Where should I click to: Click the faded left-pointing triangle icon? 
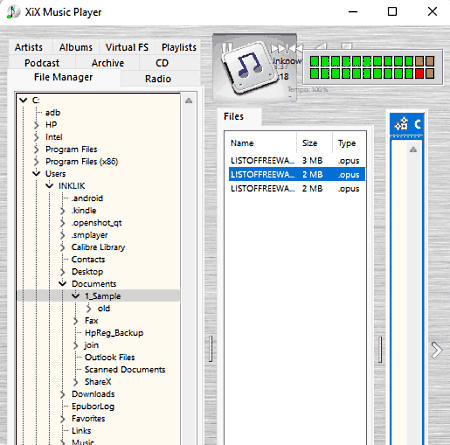321,46
